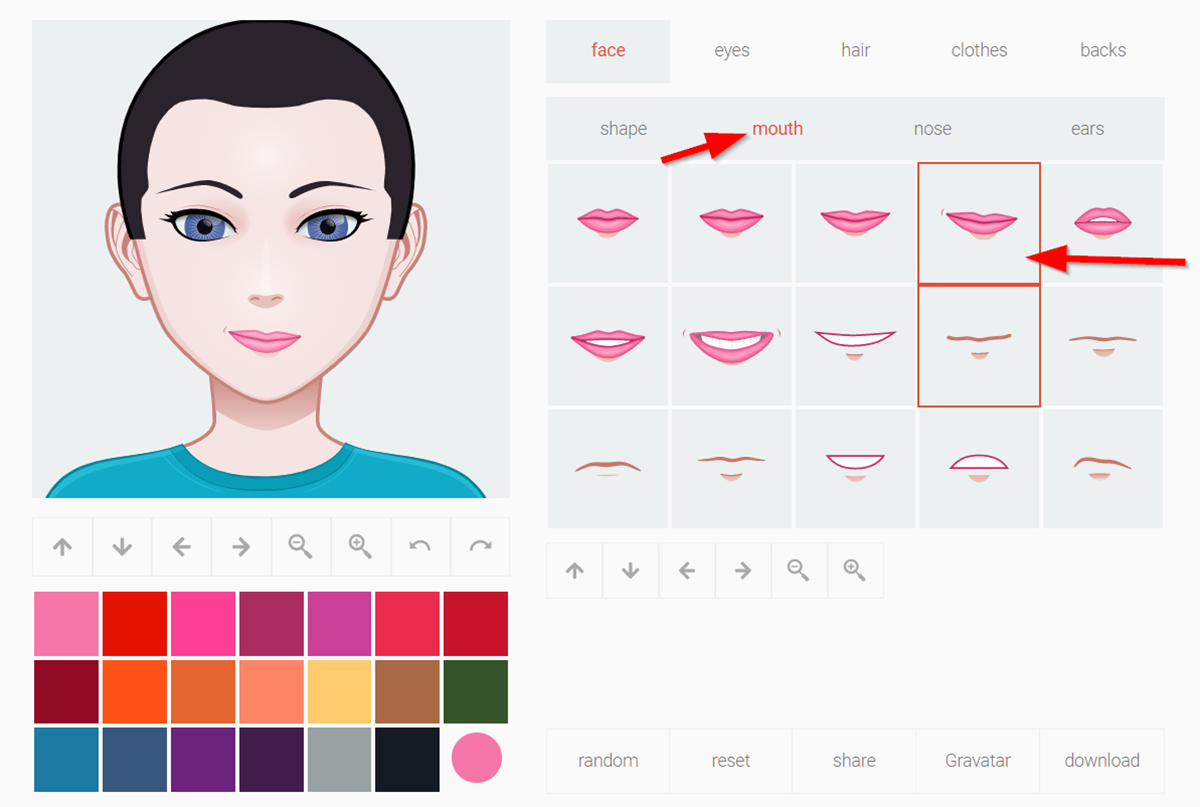Redo the avatar change

coord(480,546)
